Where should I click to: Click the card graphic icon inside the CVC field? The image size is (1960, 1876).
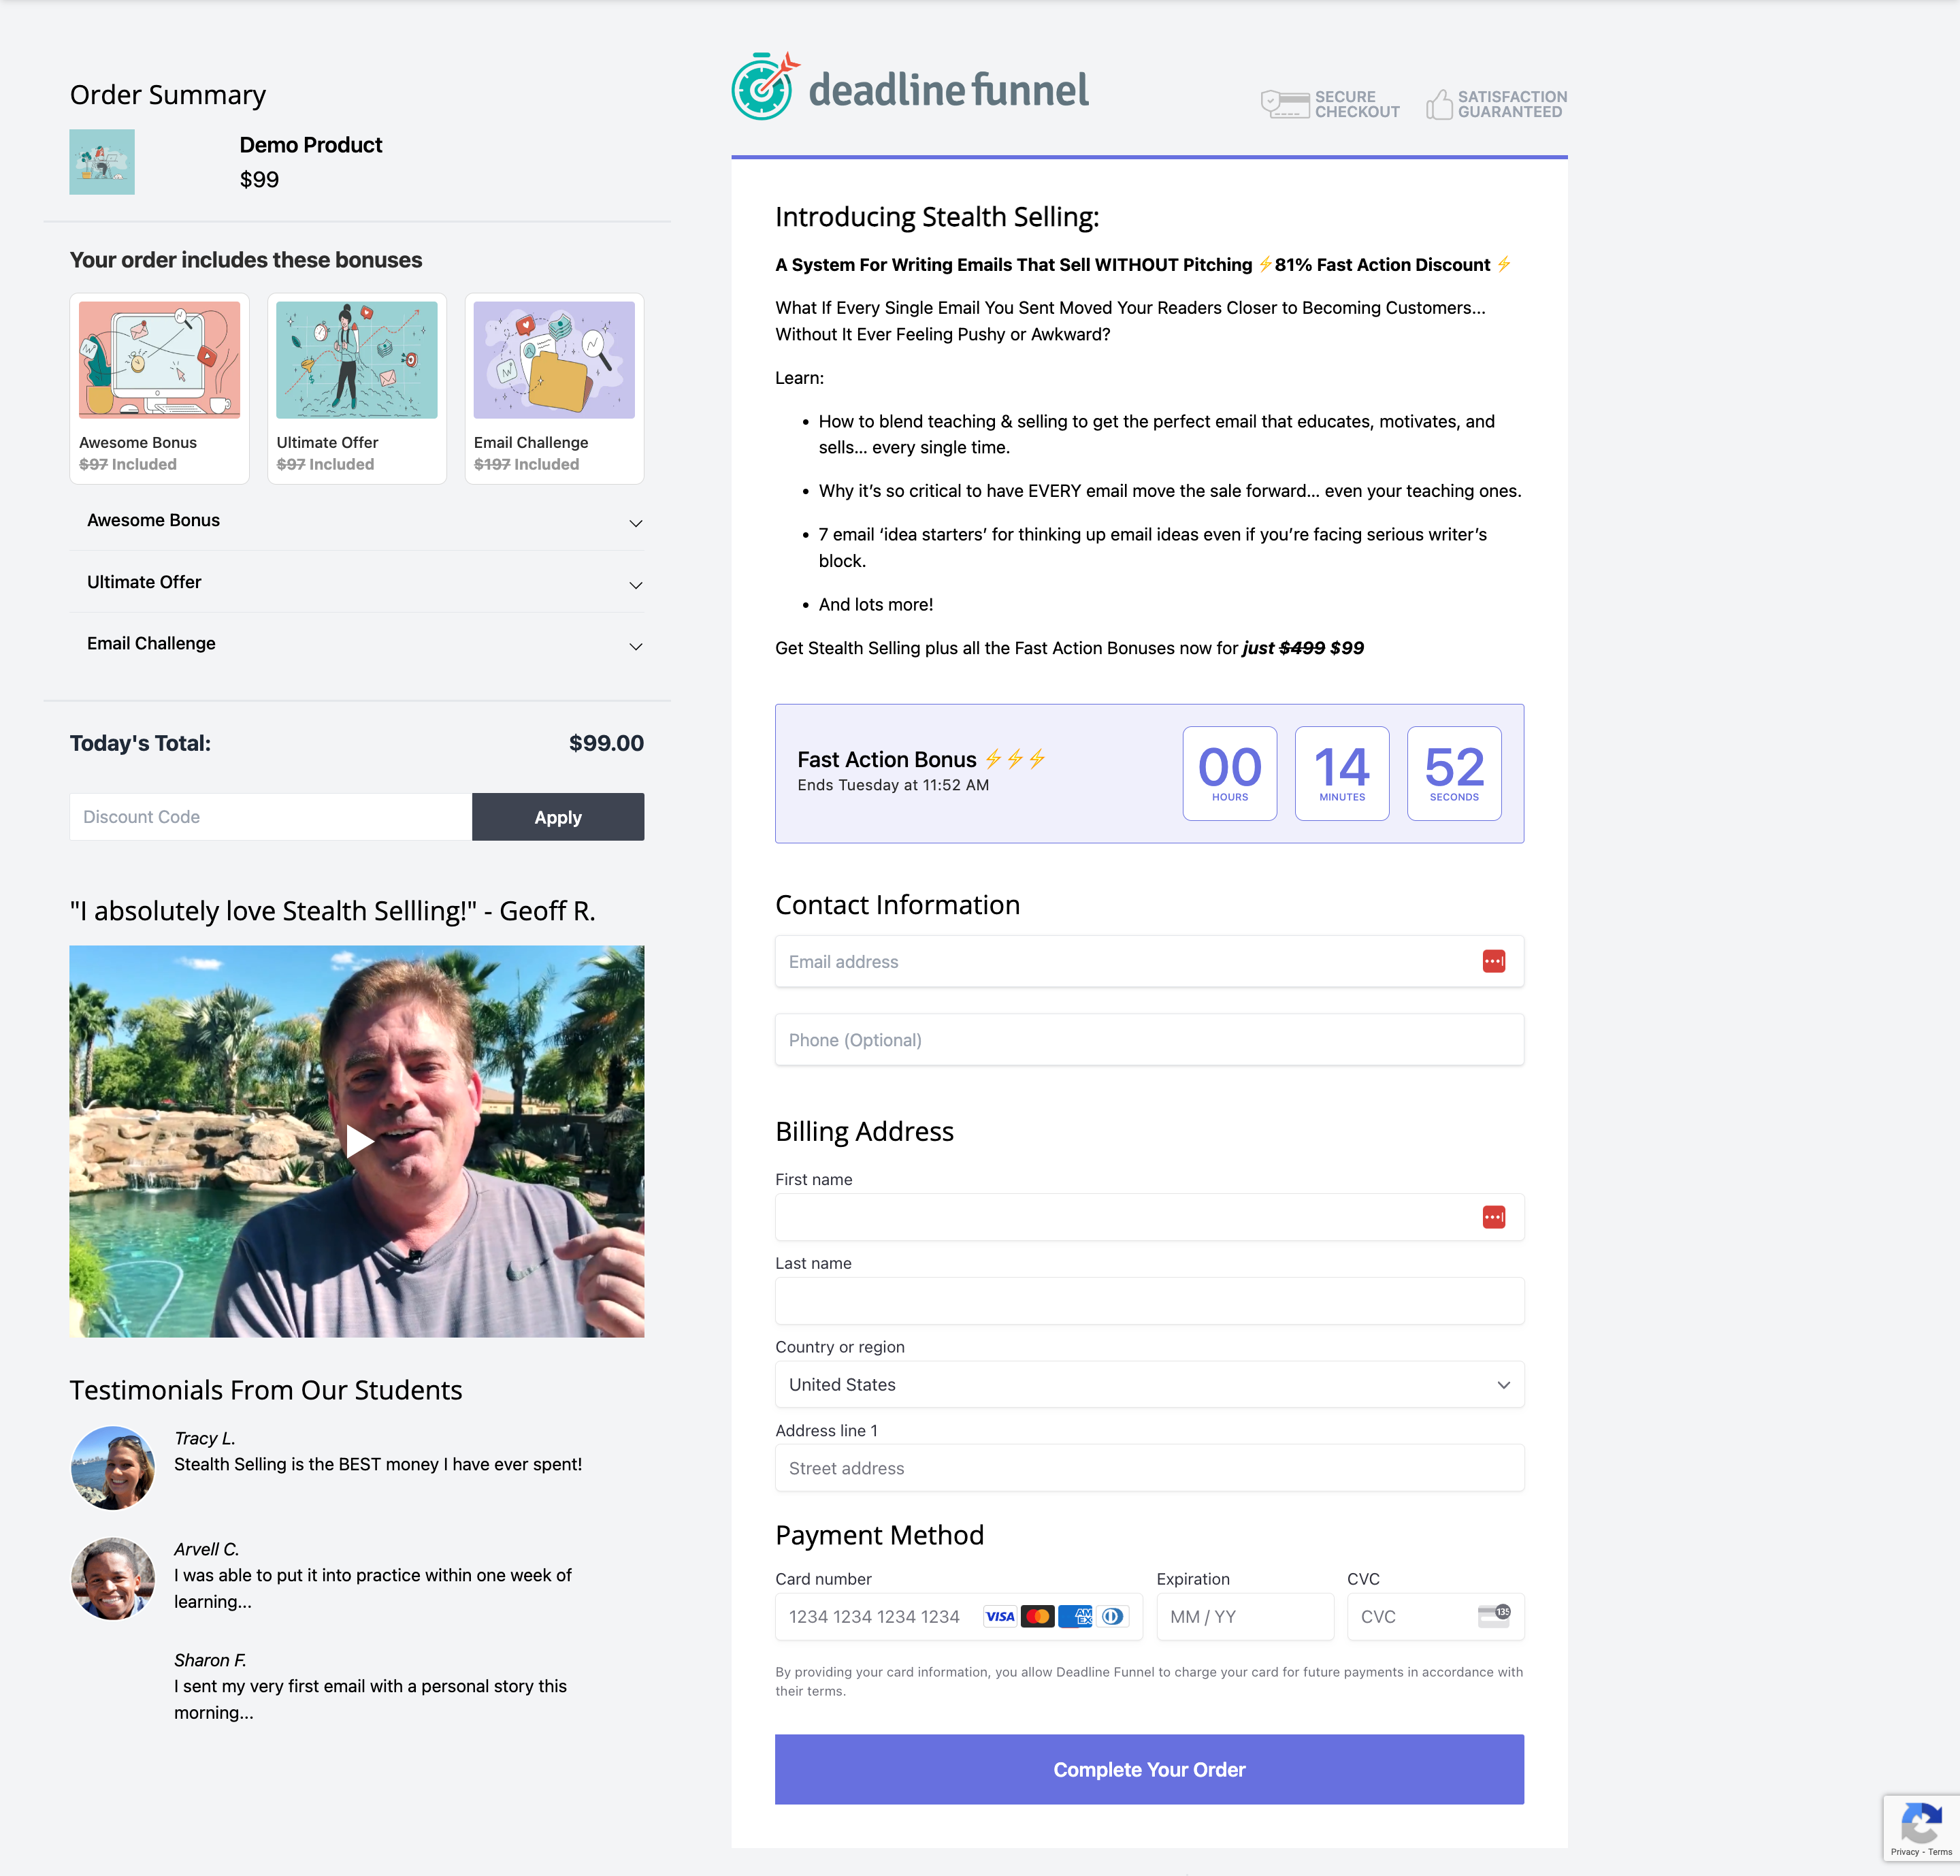tap(1494, 1616)
